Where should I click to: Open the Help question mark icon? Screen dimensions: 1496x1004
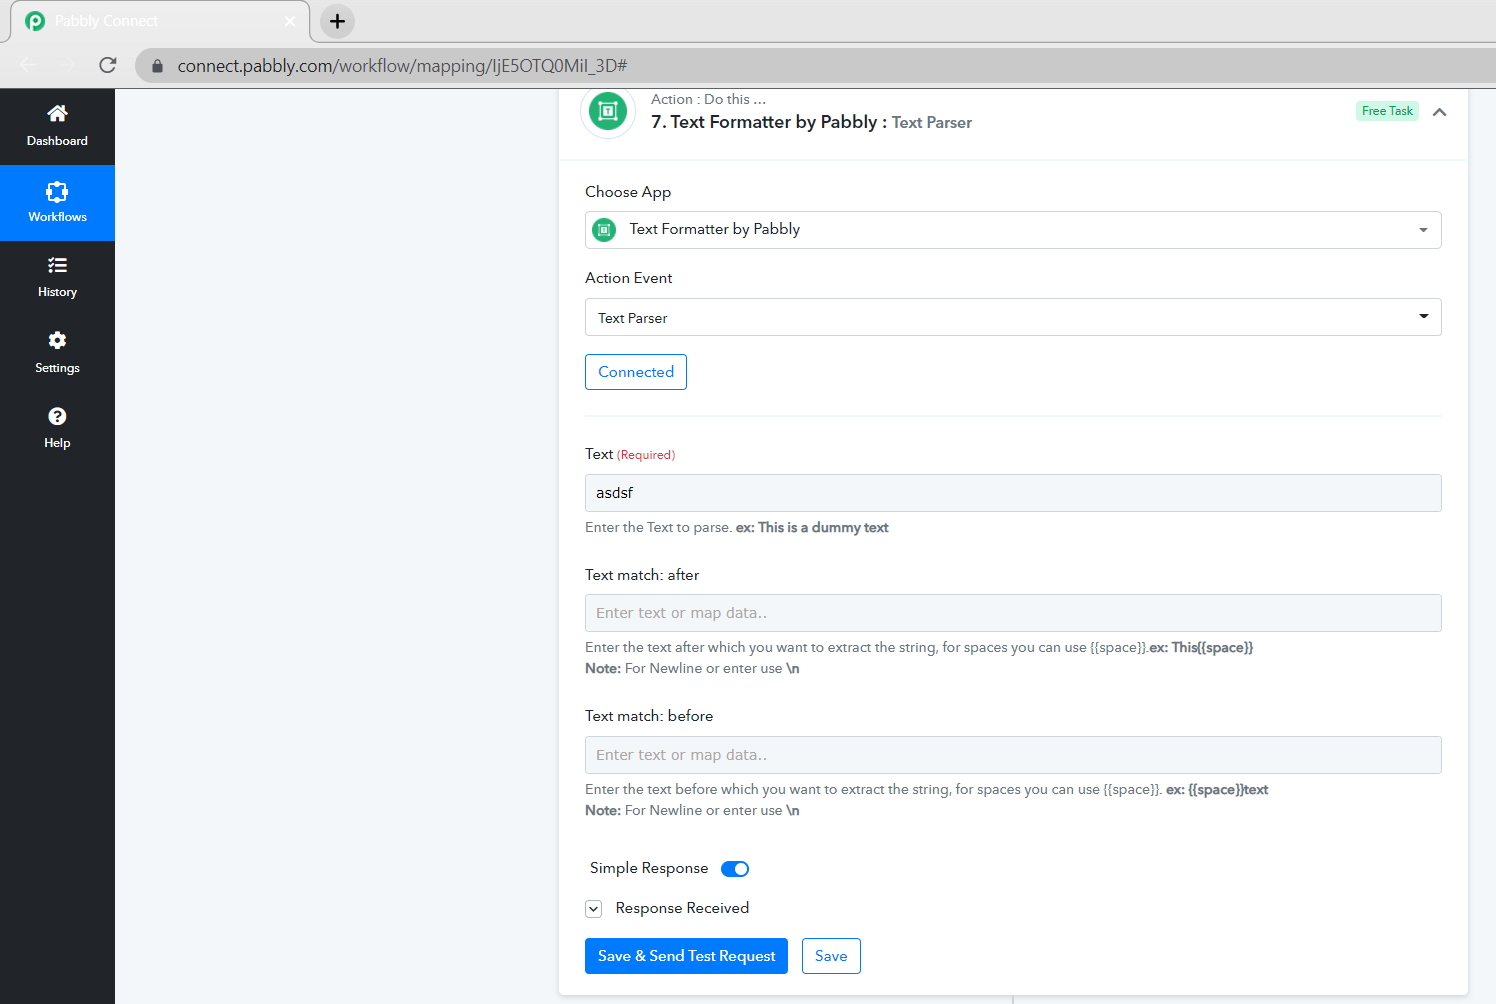(57, 416)
